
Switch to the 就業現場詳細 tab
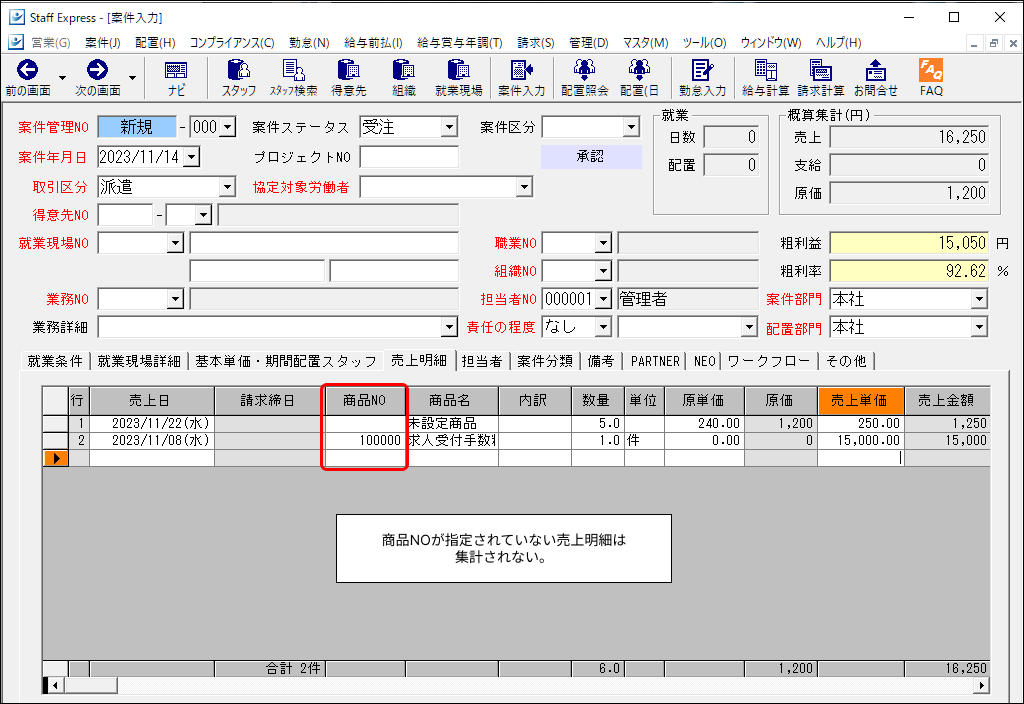pos(139,361)
